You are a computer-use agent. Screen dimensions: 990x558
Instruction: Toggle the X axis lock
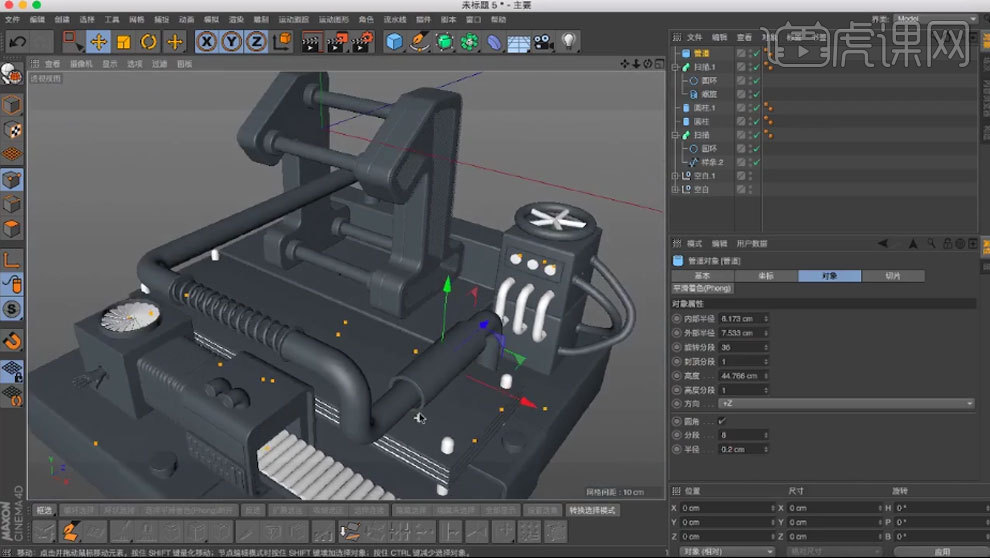click(206, 41)
